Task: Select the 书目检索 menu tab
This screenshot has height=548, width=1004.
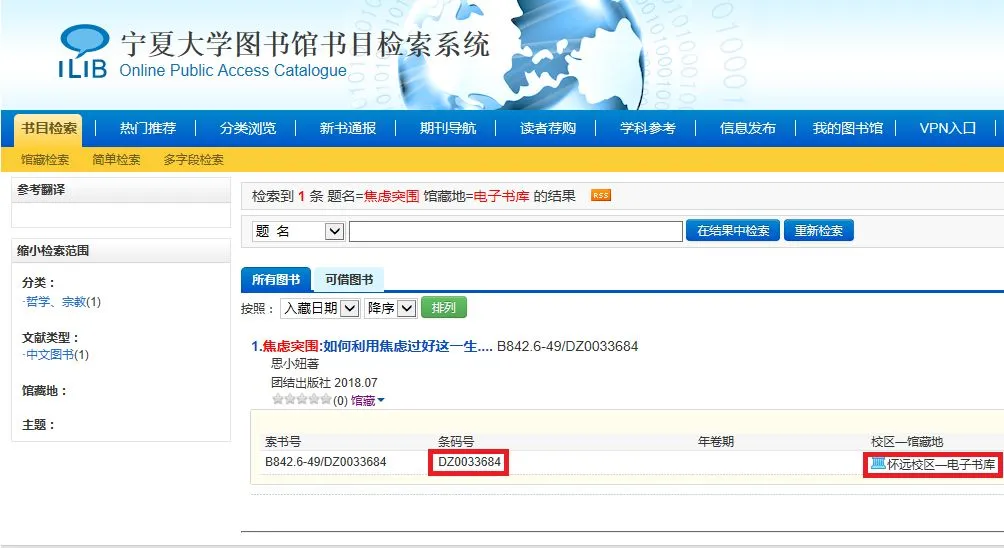Action: point(49,128)
